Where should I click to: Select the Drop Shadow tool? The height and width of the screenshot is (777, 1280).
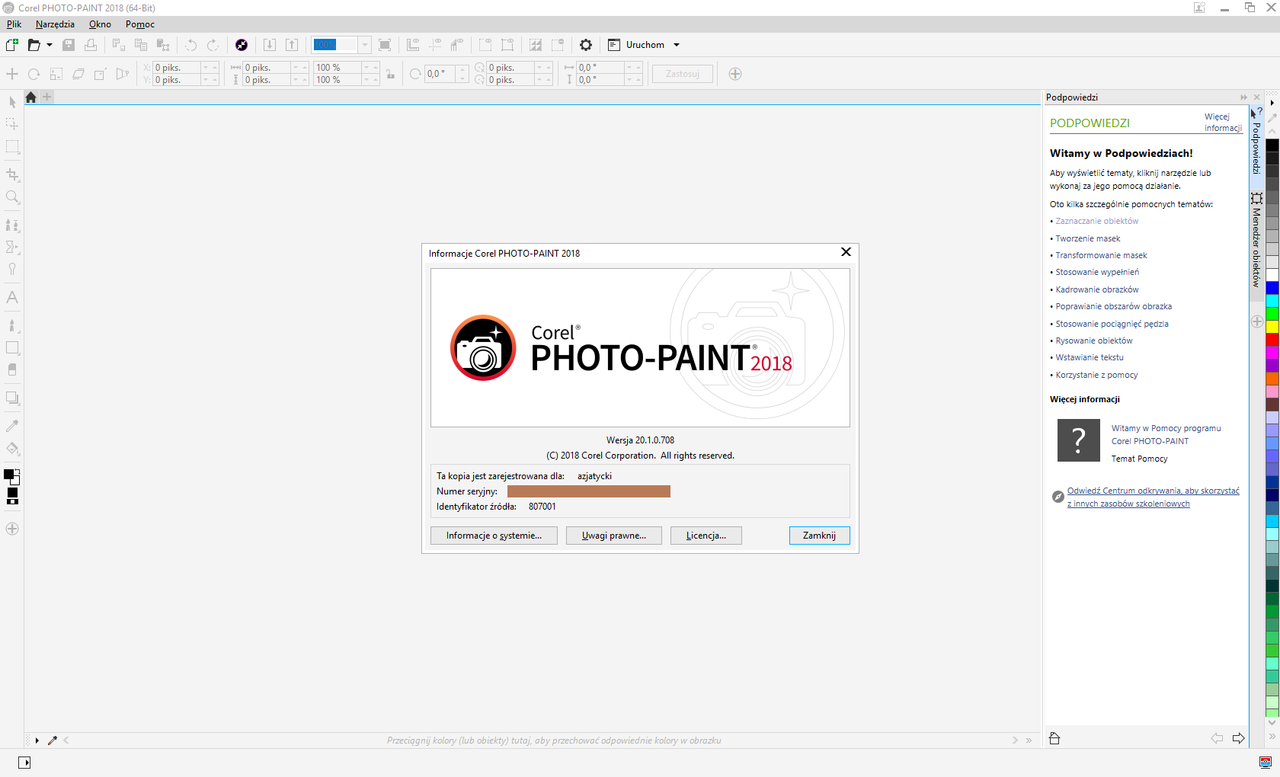pyautogui.click(x=13, y=398)
